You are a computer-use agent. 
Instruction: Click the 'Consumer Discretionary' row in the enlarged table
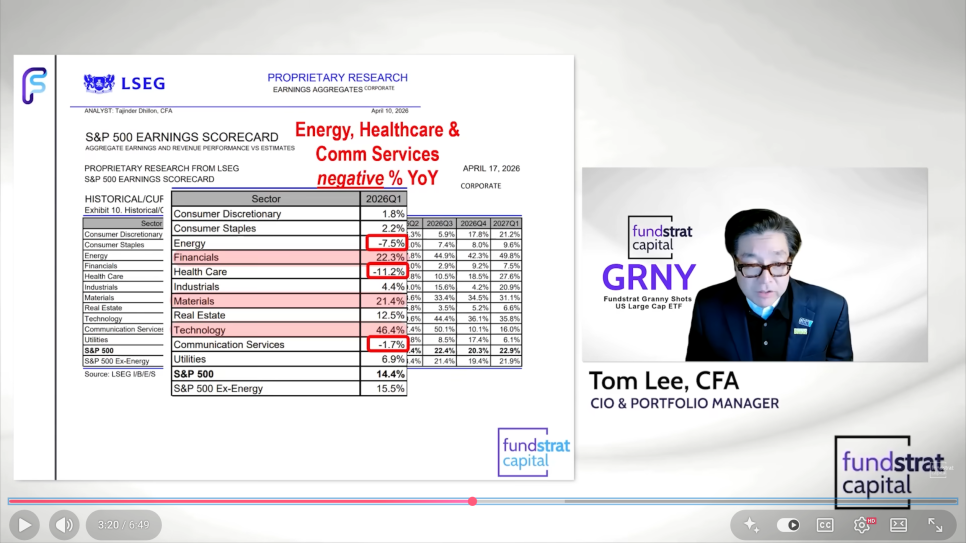click(289, 214)
